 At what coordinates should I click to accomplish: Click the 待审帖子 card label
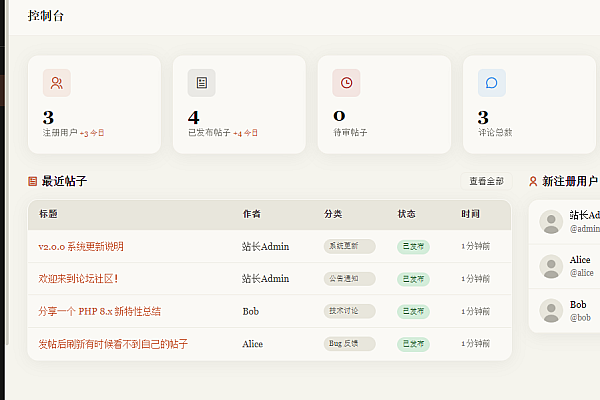350,132
